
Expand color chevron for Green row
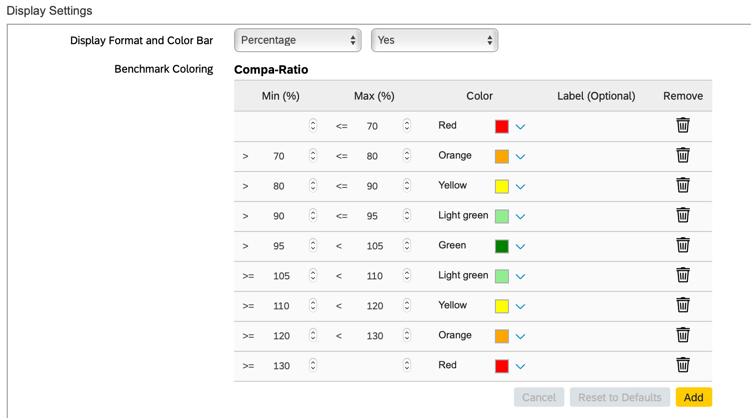coord(520,247)
